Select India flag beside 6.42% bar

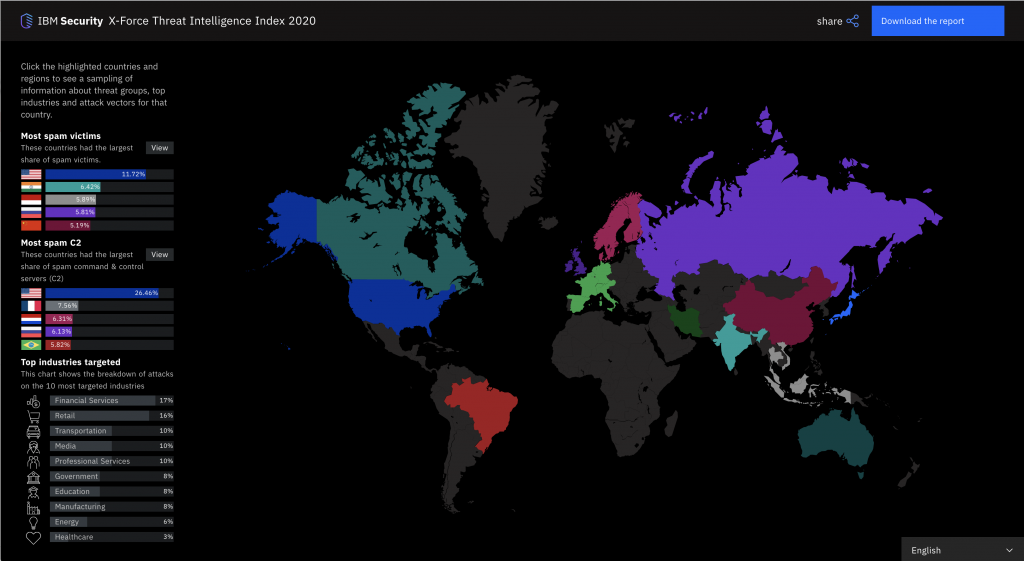click(31, 187)
